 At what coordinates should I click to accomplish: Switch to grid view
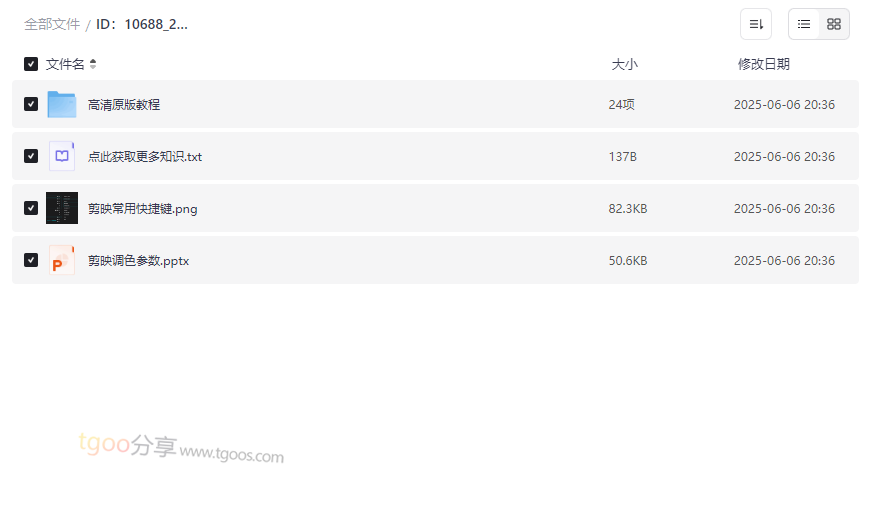[x=834, y=24]
